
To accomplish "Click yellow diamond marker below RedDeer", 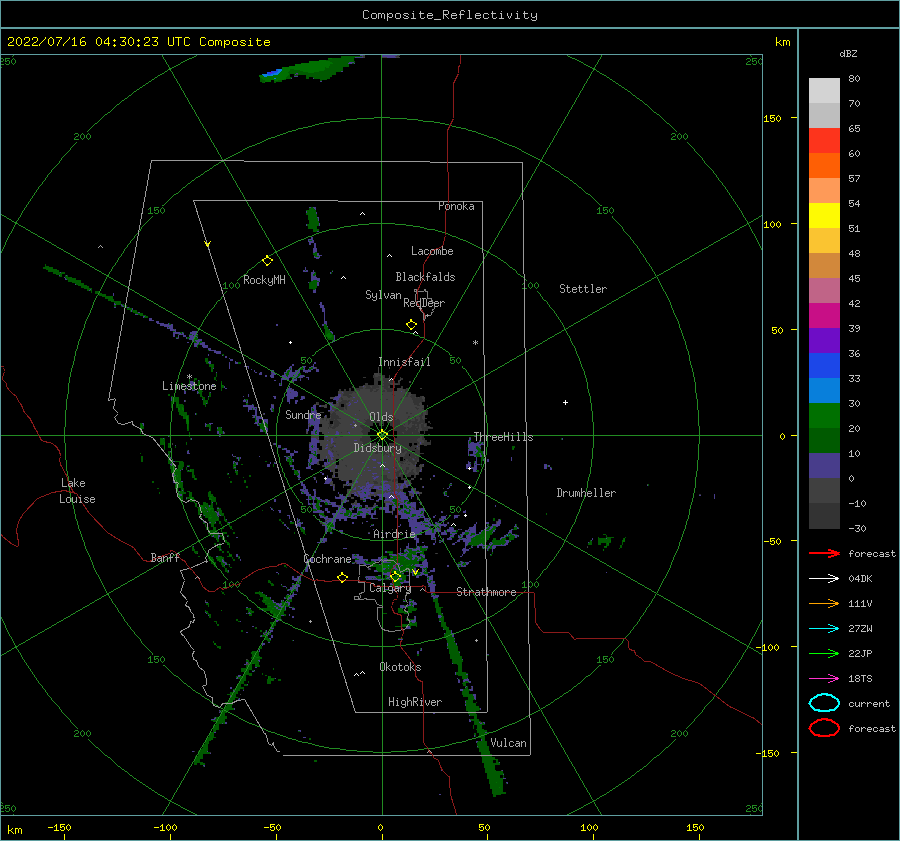I will 411,324.
